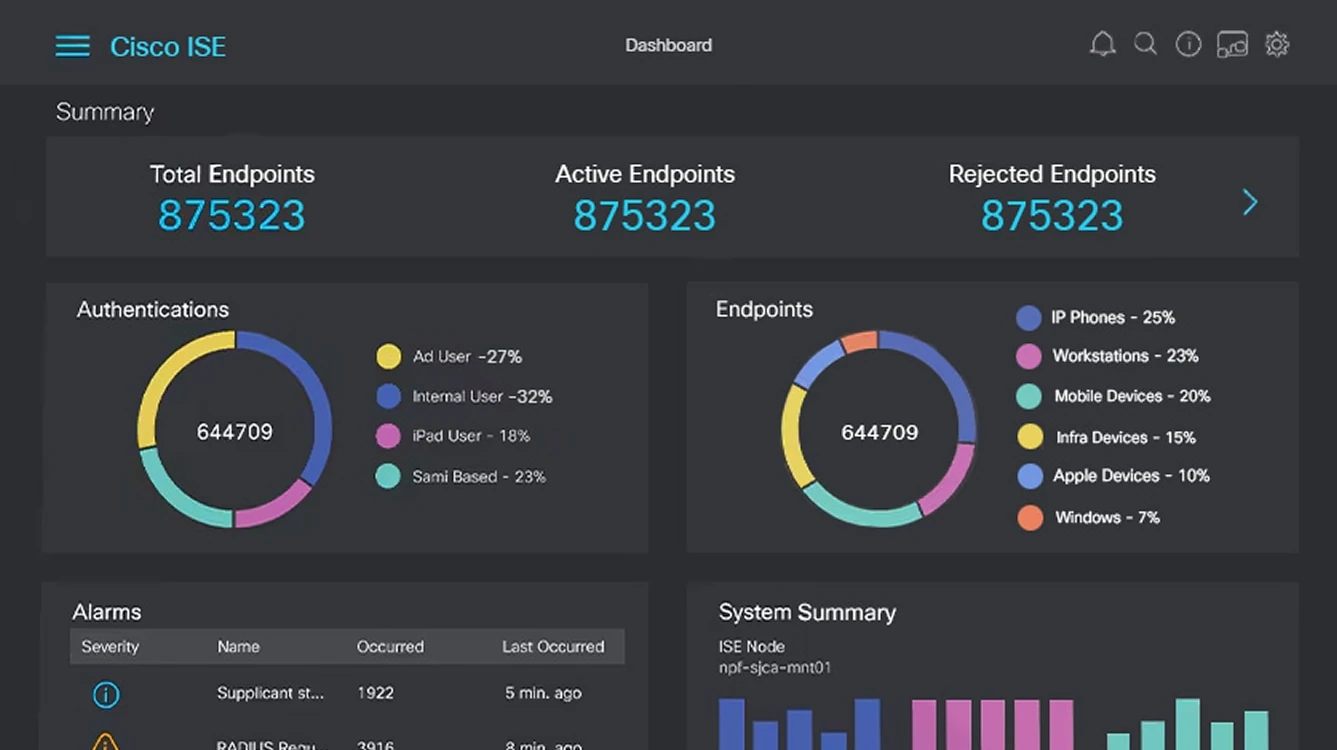1337x750 pixels.
Task: Show next summary metrics with chevron
Action: [x=1250, y=203]
